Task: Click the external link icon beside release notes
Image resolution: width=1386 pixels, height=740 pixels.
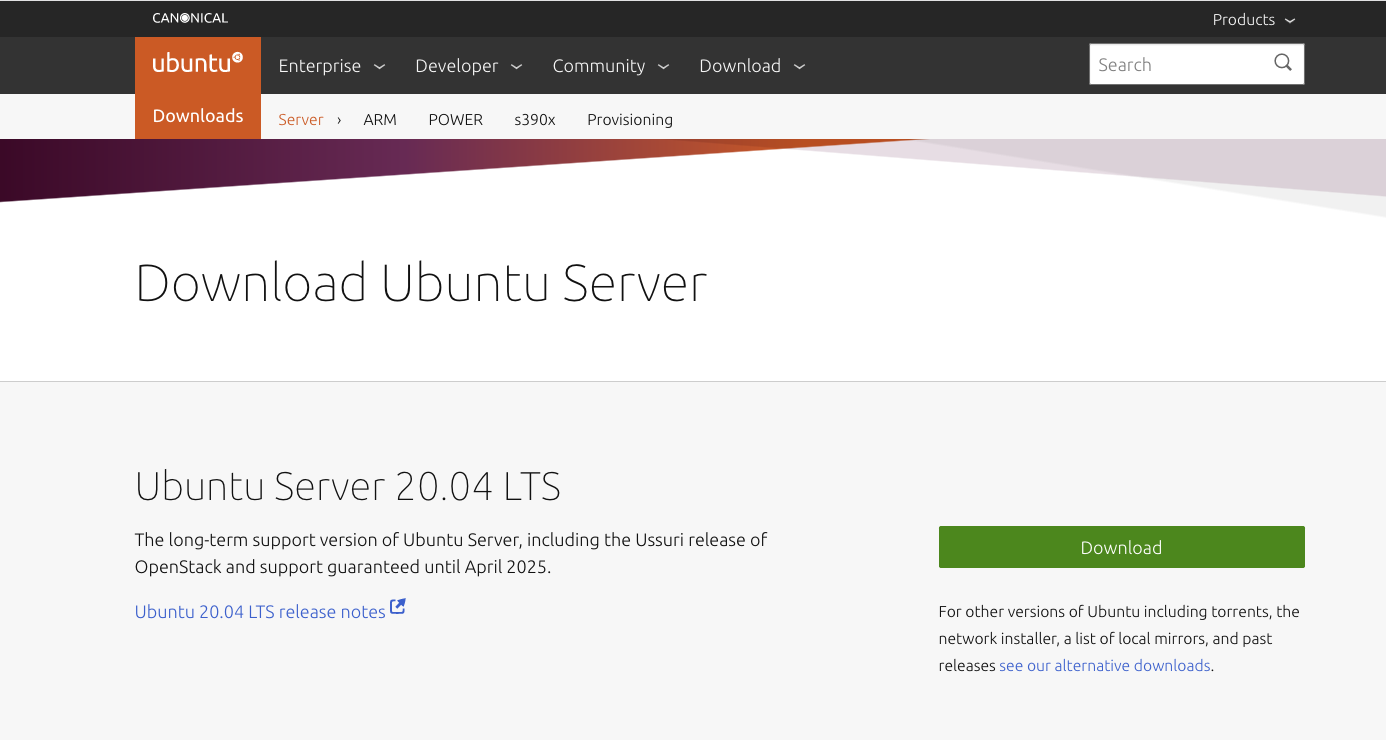Action: (398, 607)
